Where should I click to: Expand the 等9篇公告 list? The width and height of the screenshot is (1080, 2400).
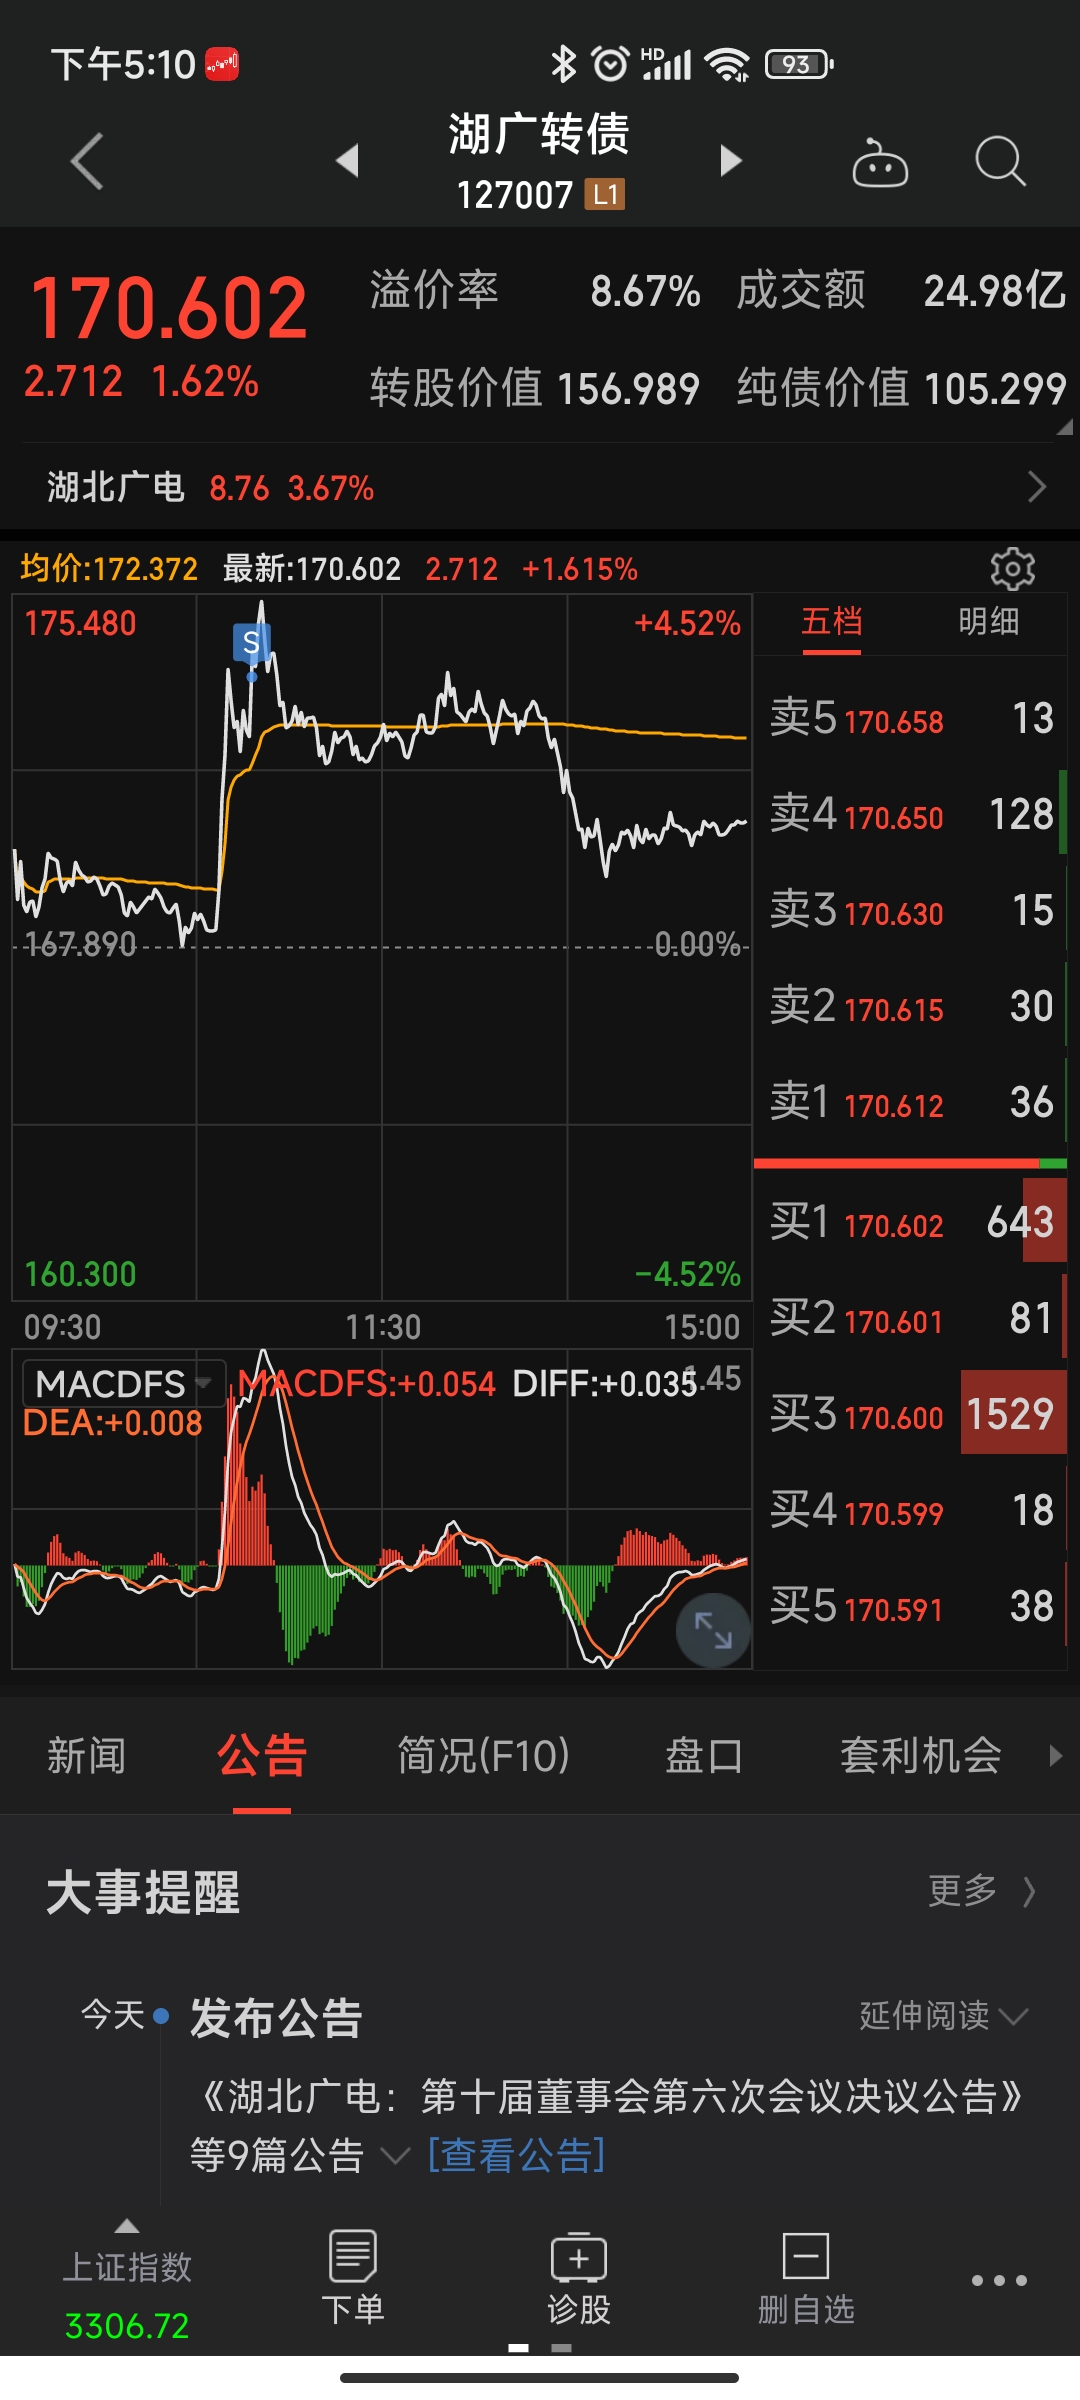395,2155
